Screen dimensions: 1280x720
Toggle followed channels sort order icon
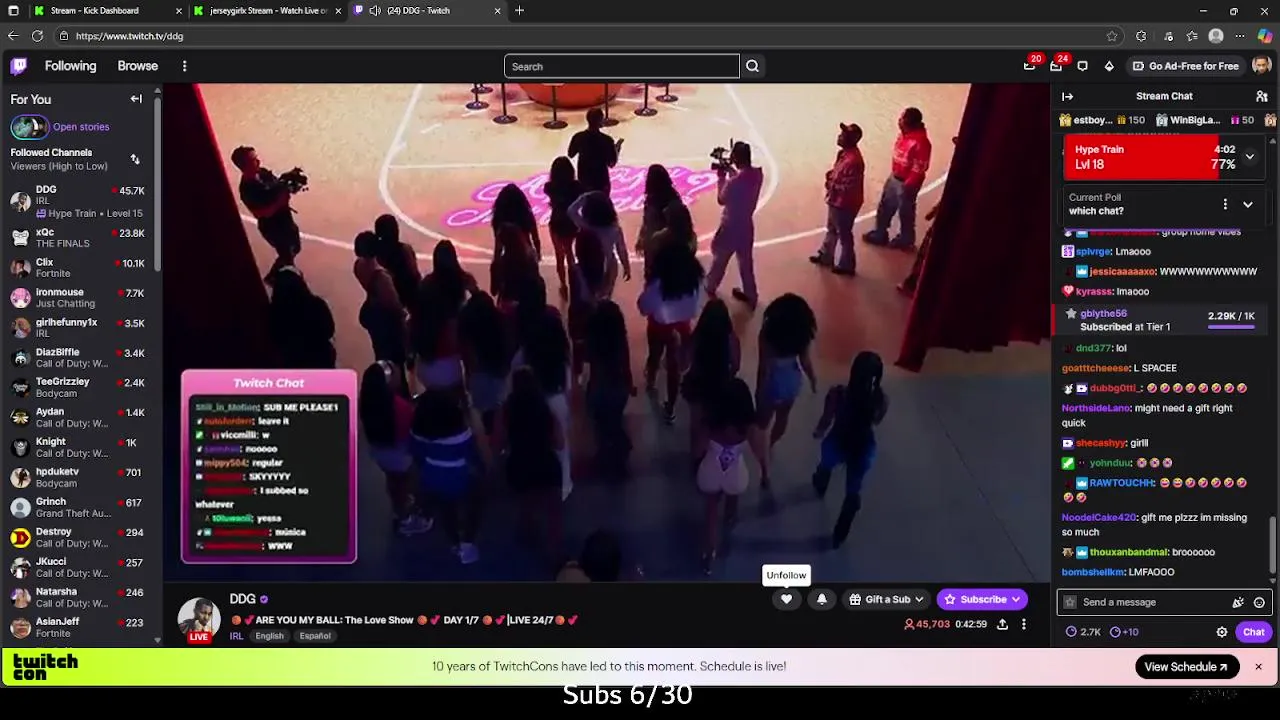pos(135,159)
